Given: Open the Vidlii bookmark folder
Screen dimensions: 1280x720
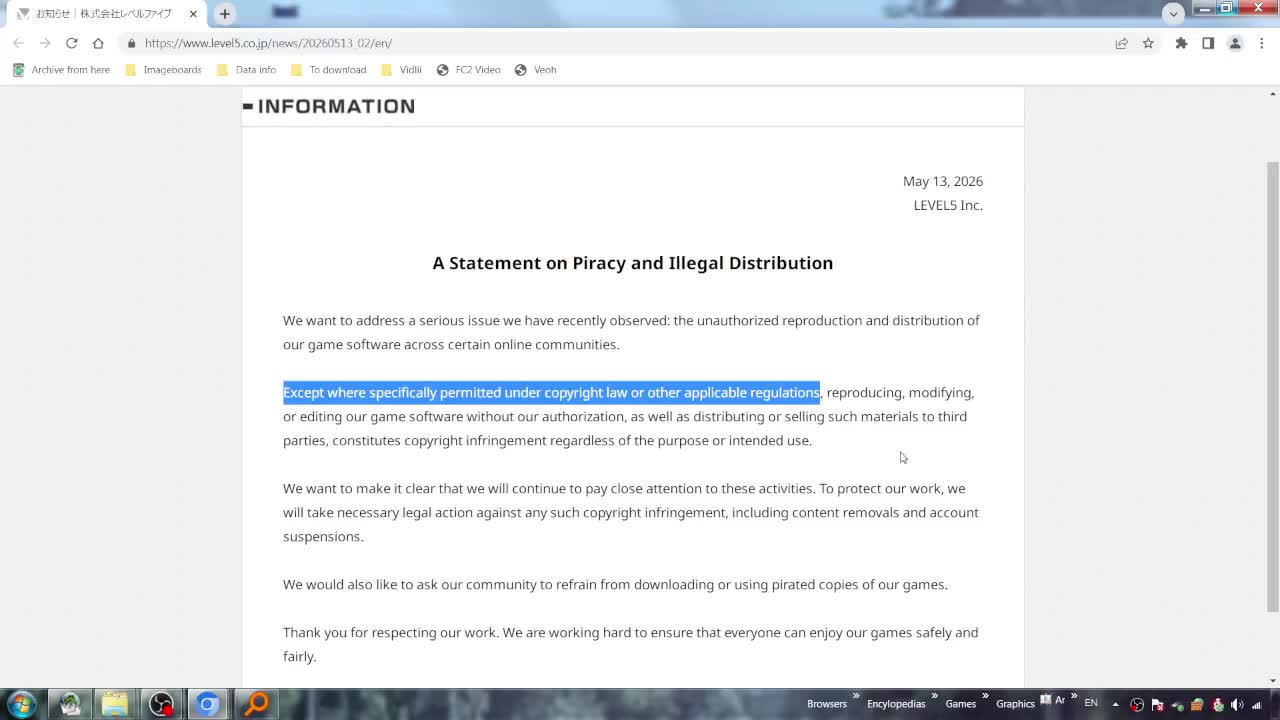Looking at the screenshot, I should pyautogui.click(x=401, y=70).
